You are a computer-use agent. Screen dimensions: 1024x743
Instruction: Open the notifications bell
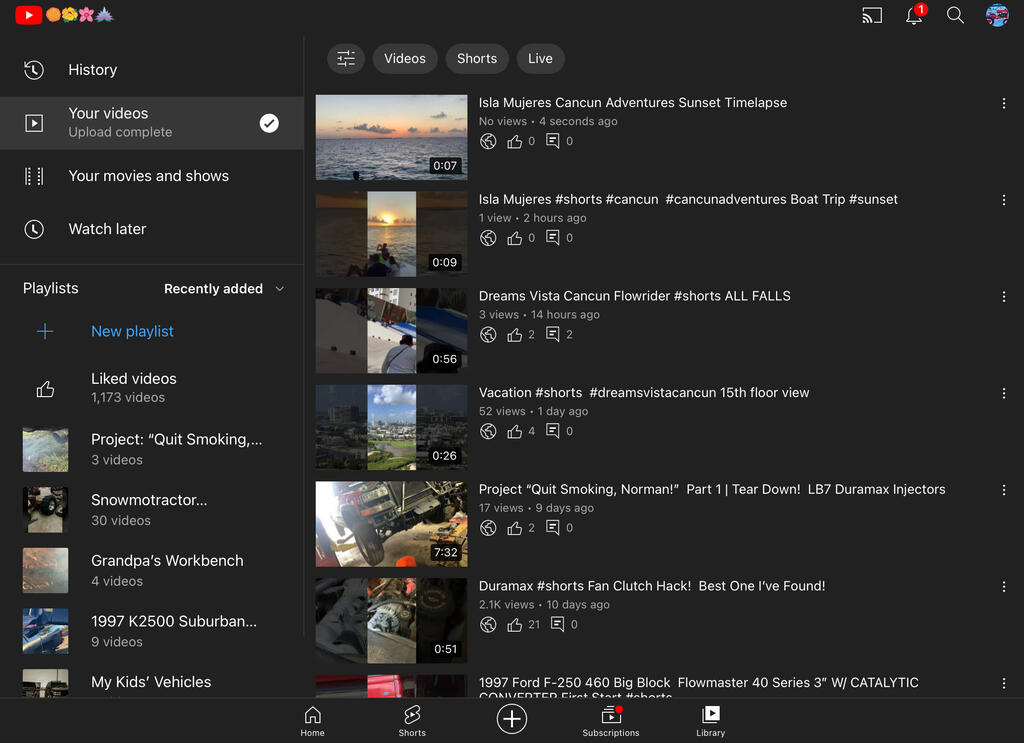tap(914, 15)
